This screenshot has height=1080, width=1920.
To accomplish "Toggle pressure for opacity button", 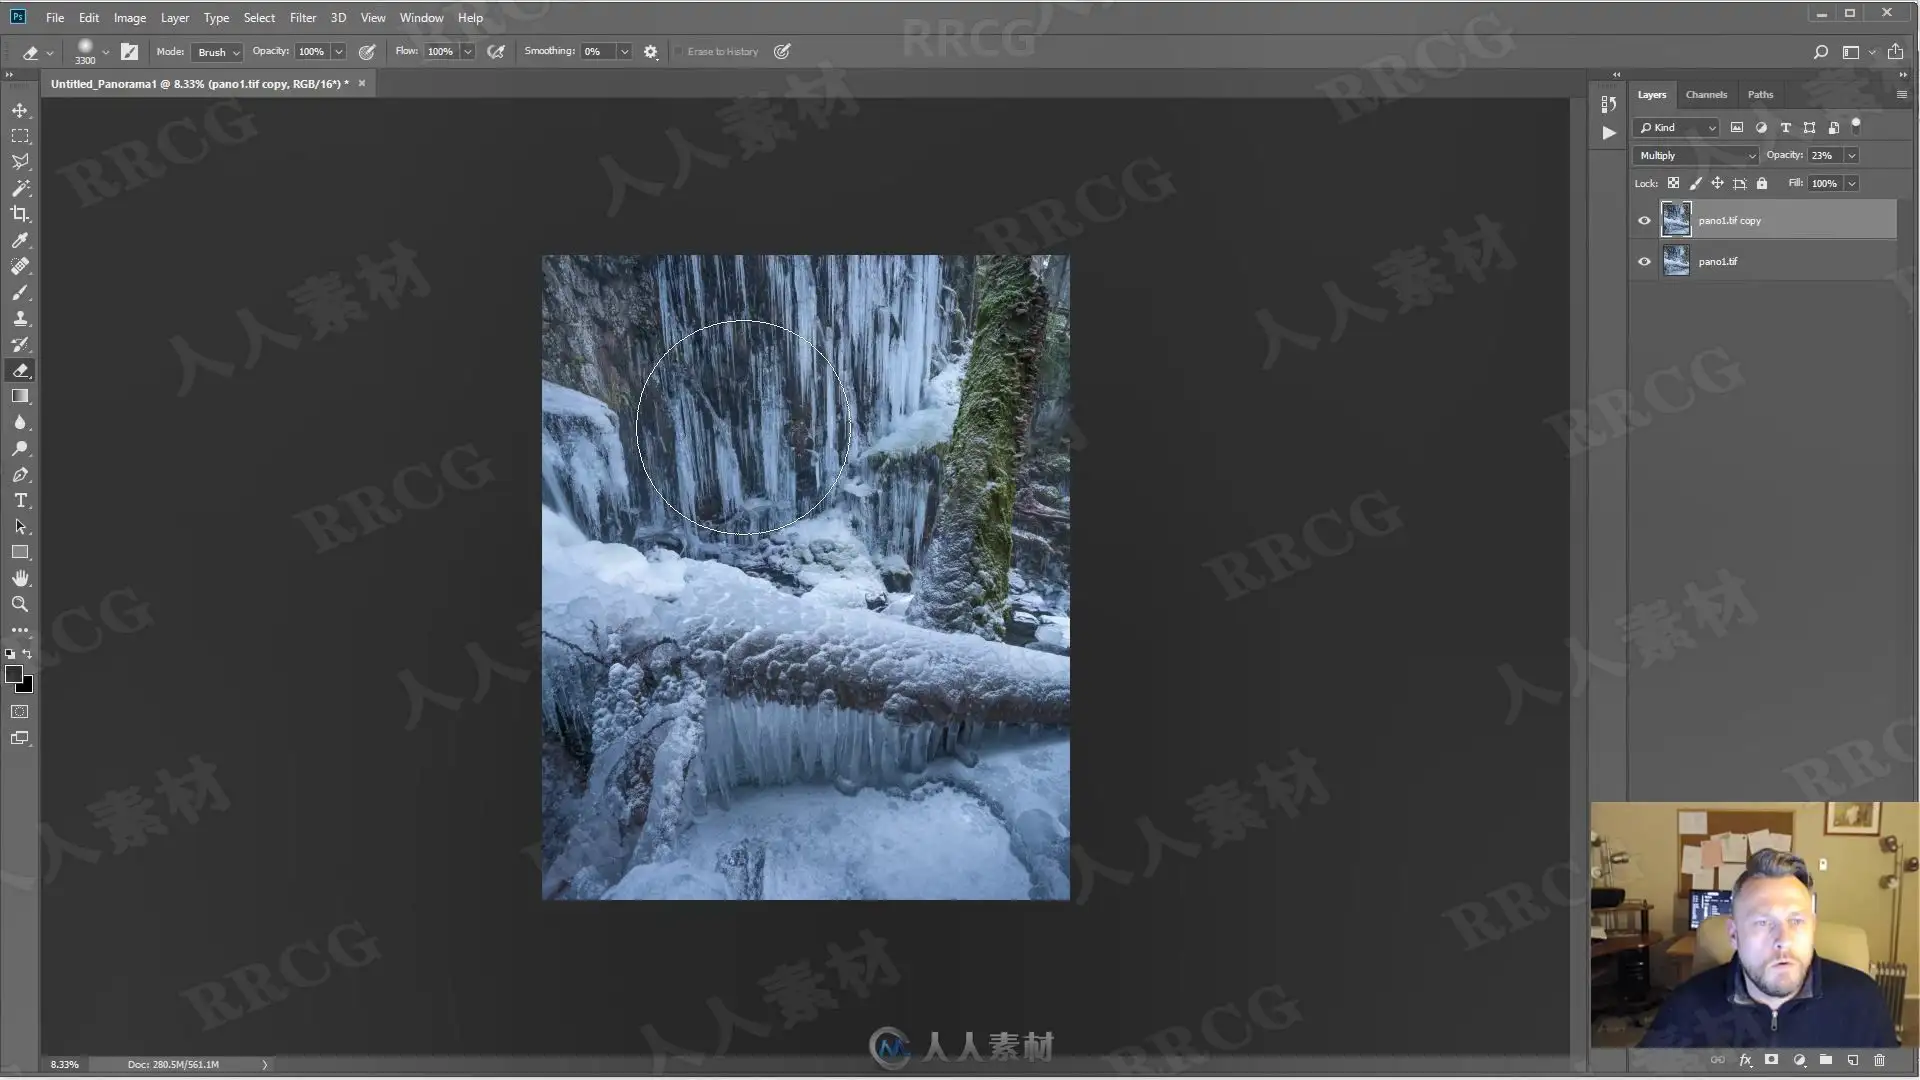I will pyautogui.click(x=367, y=52).
